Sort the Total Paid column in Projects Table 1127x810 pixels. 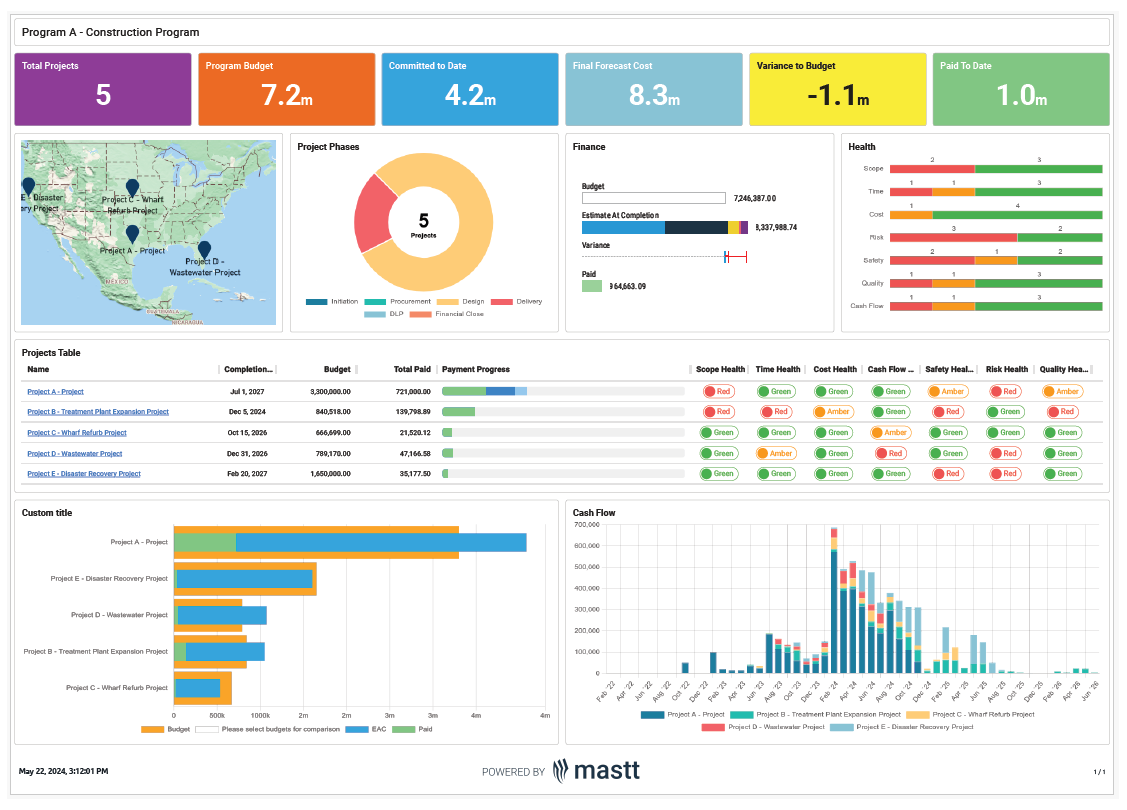click(x=413, y=369)
